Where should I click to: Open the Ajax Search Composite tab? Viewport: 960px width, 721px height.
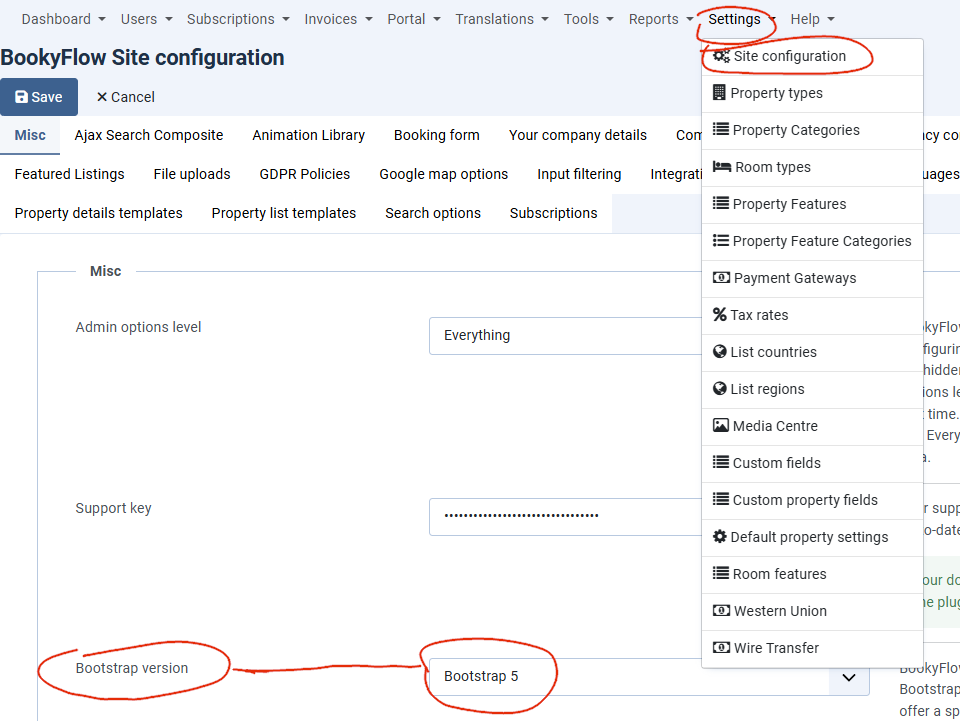tap(149, 135)
